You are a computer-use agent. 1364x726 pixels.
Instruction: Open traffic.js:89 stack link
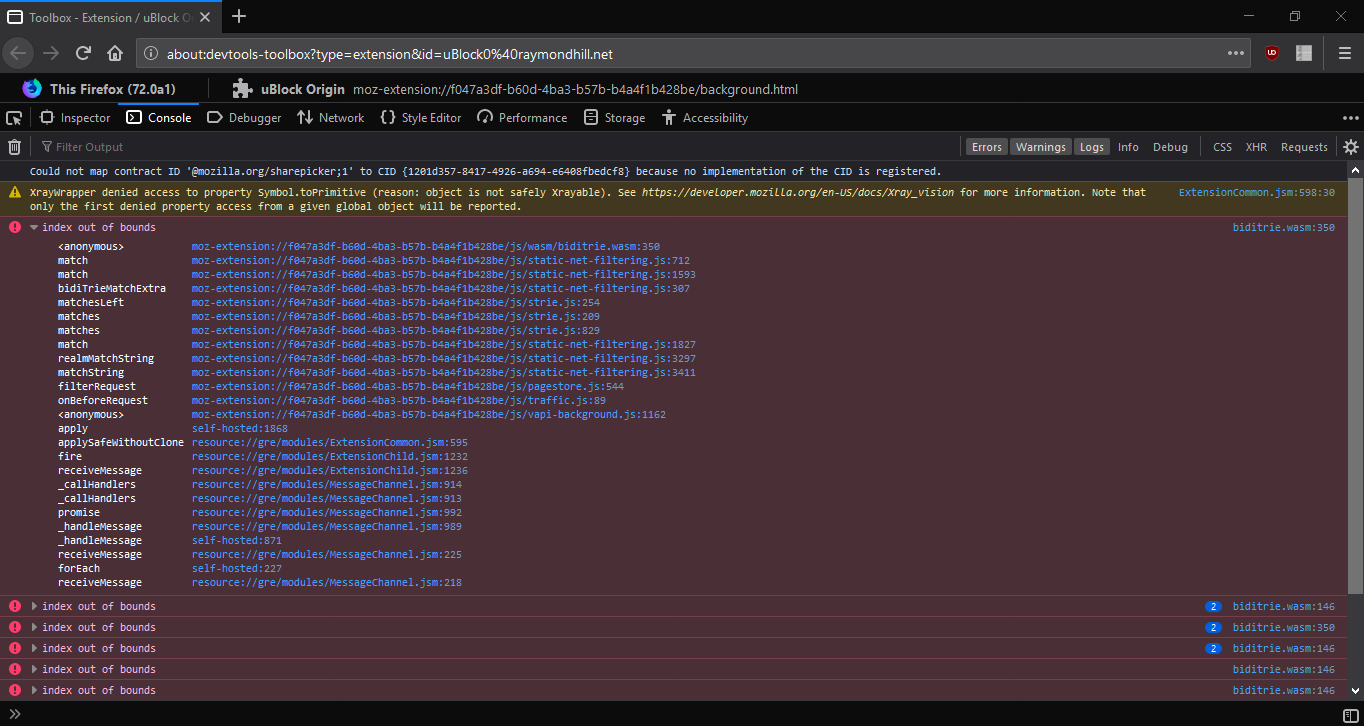point(399,400)
